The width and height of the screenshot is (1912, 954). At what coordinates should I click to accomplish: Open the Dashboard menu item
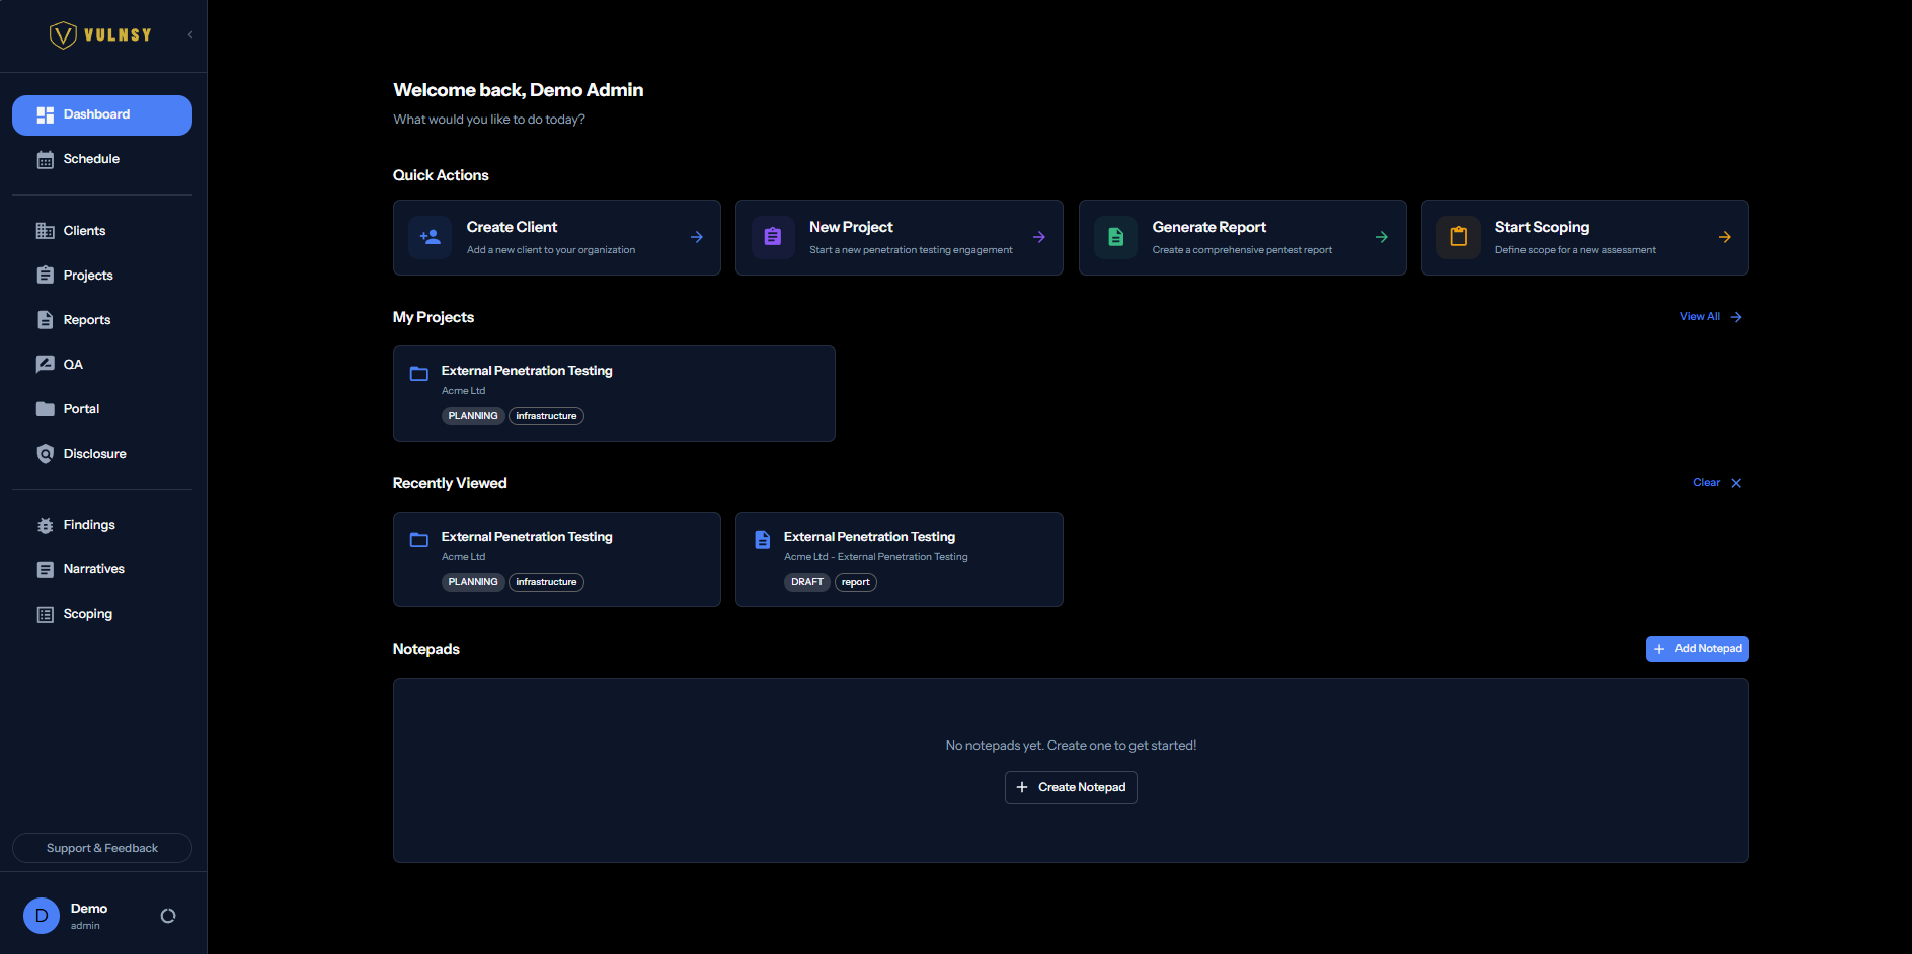pos(102,115)
